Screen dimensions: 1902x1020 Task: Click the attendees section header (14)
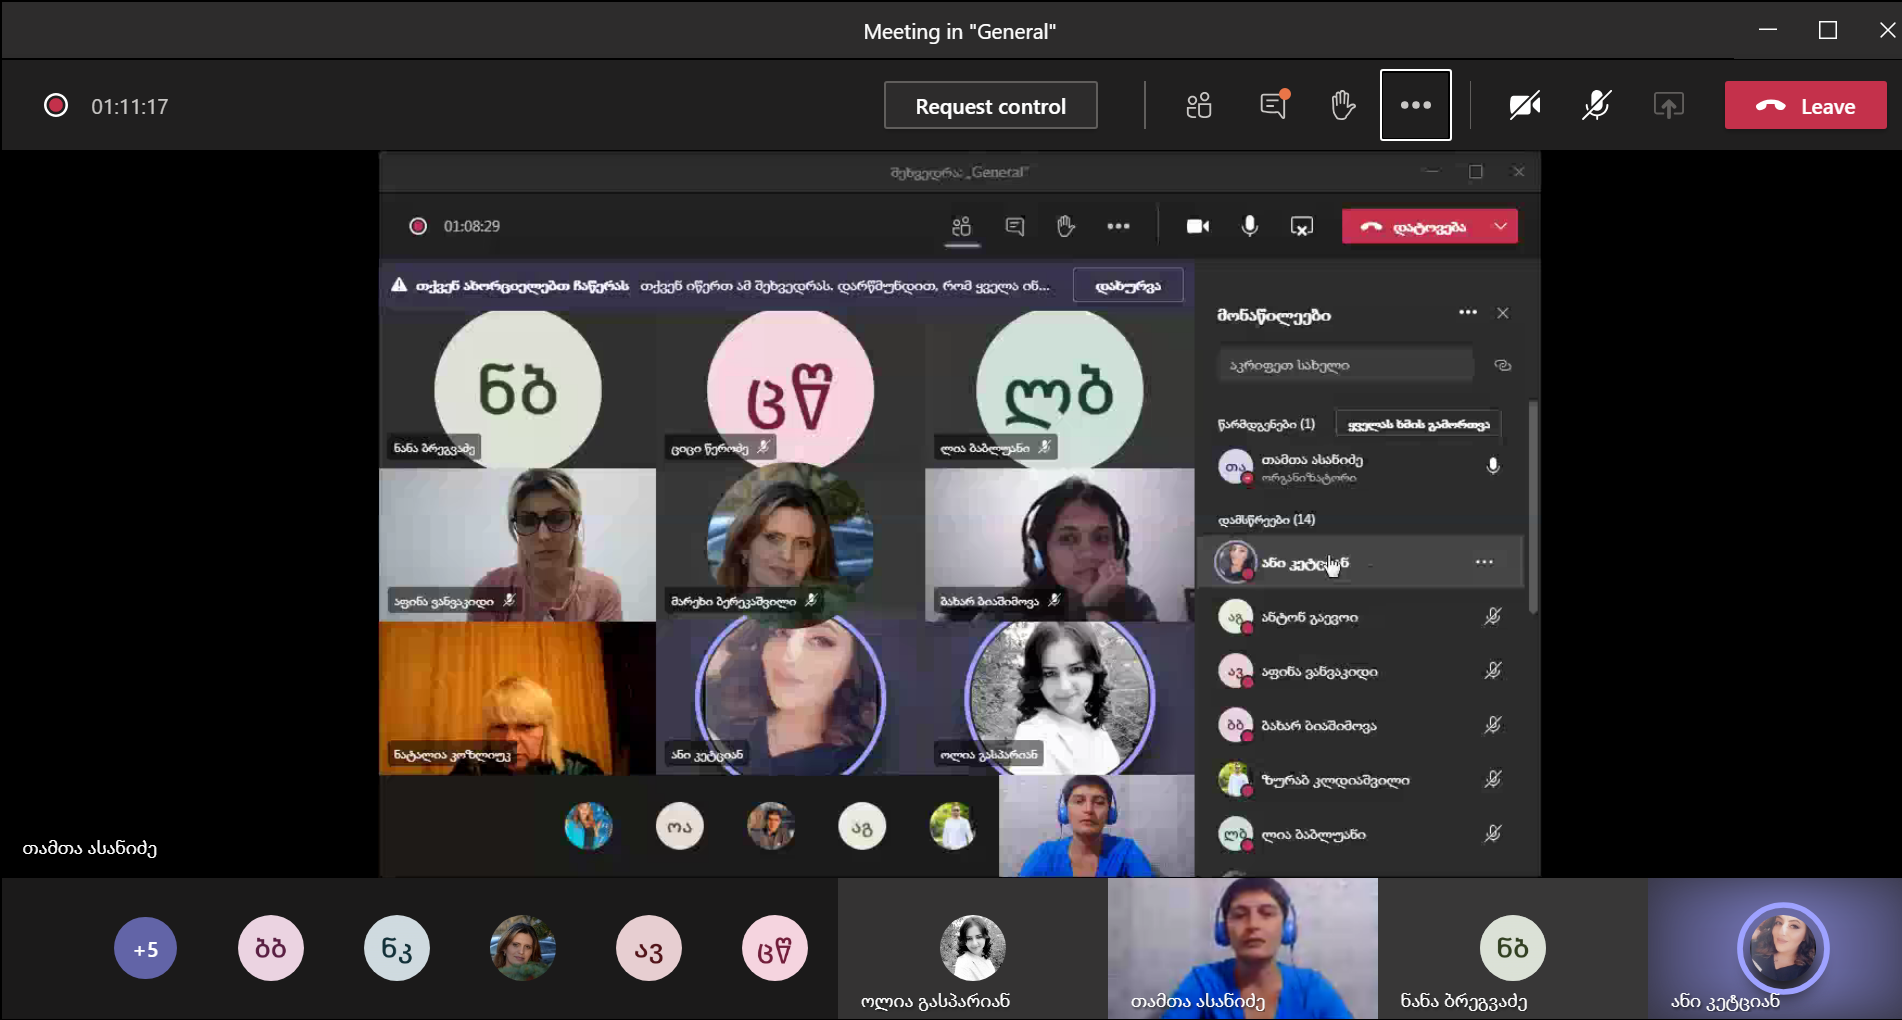click(x=1266, y=519)
